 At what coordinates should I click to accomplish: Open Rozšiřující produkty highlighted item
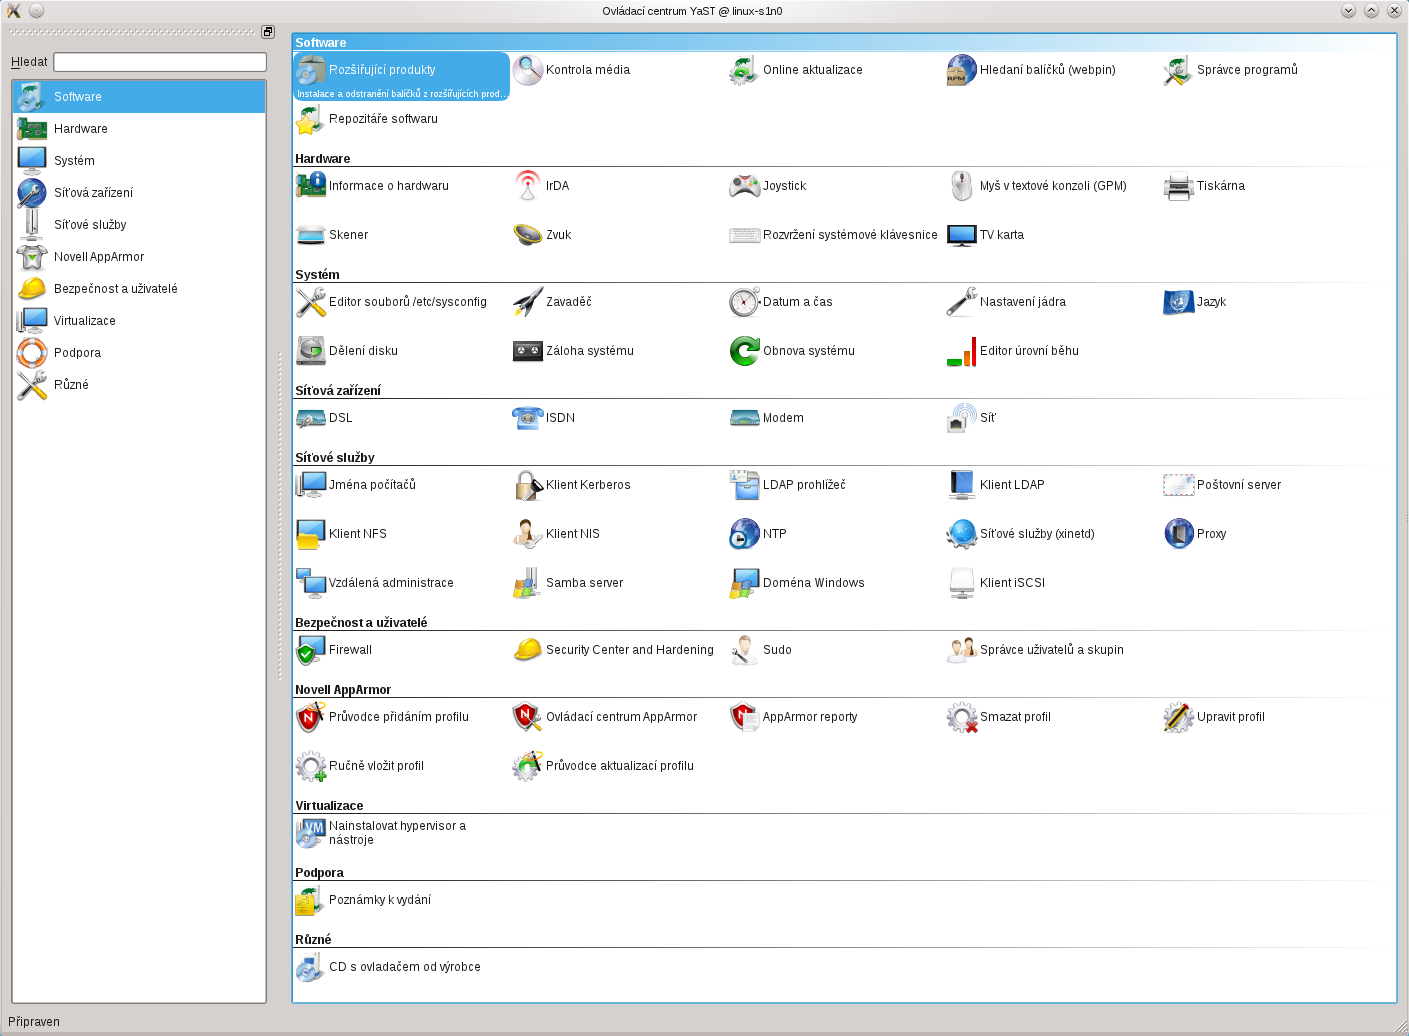(401, 77)
